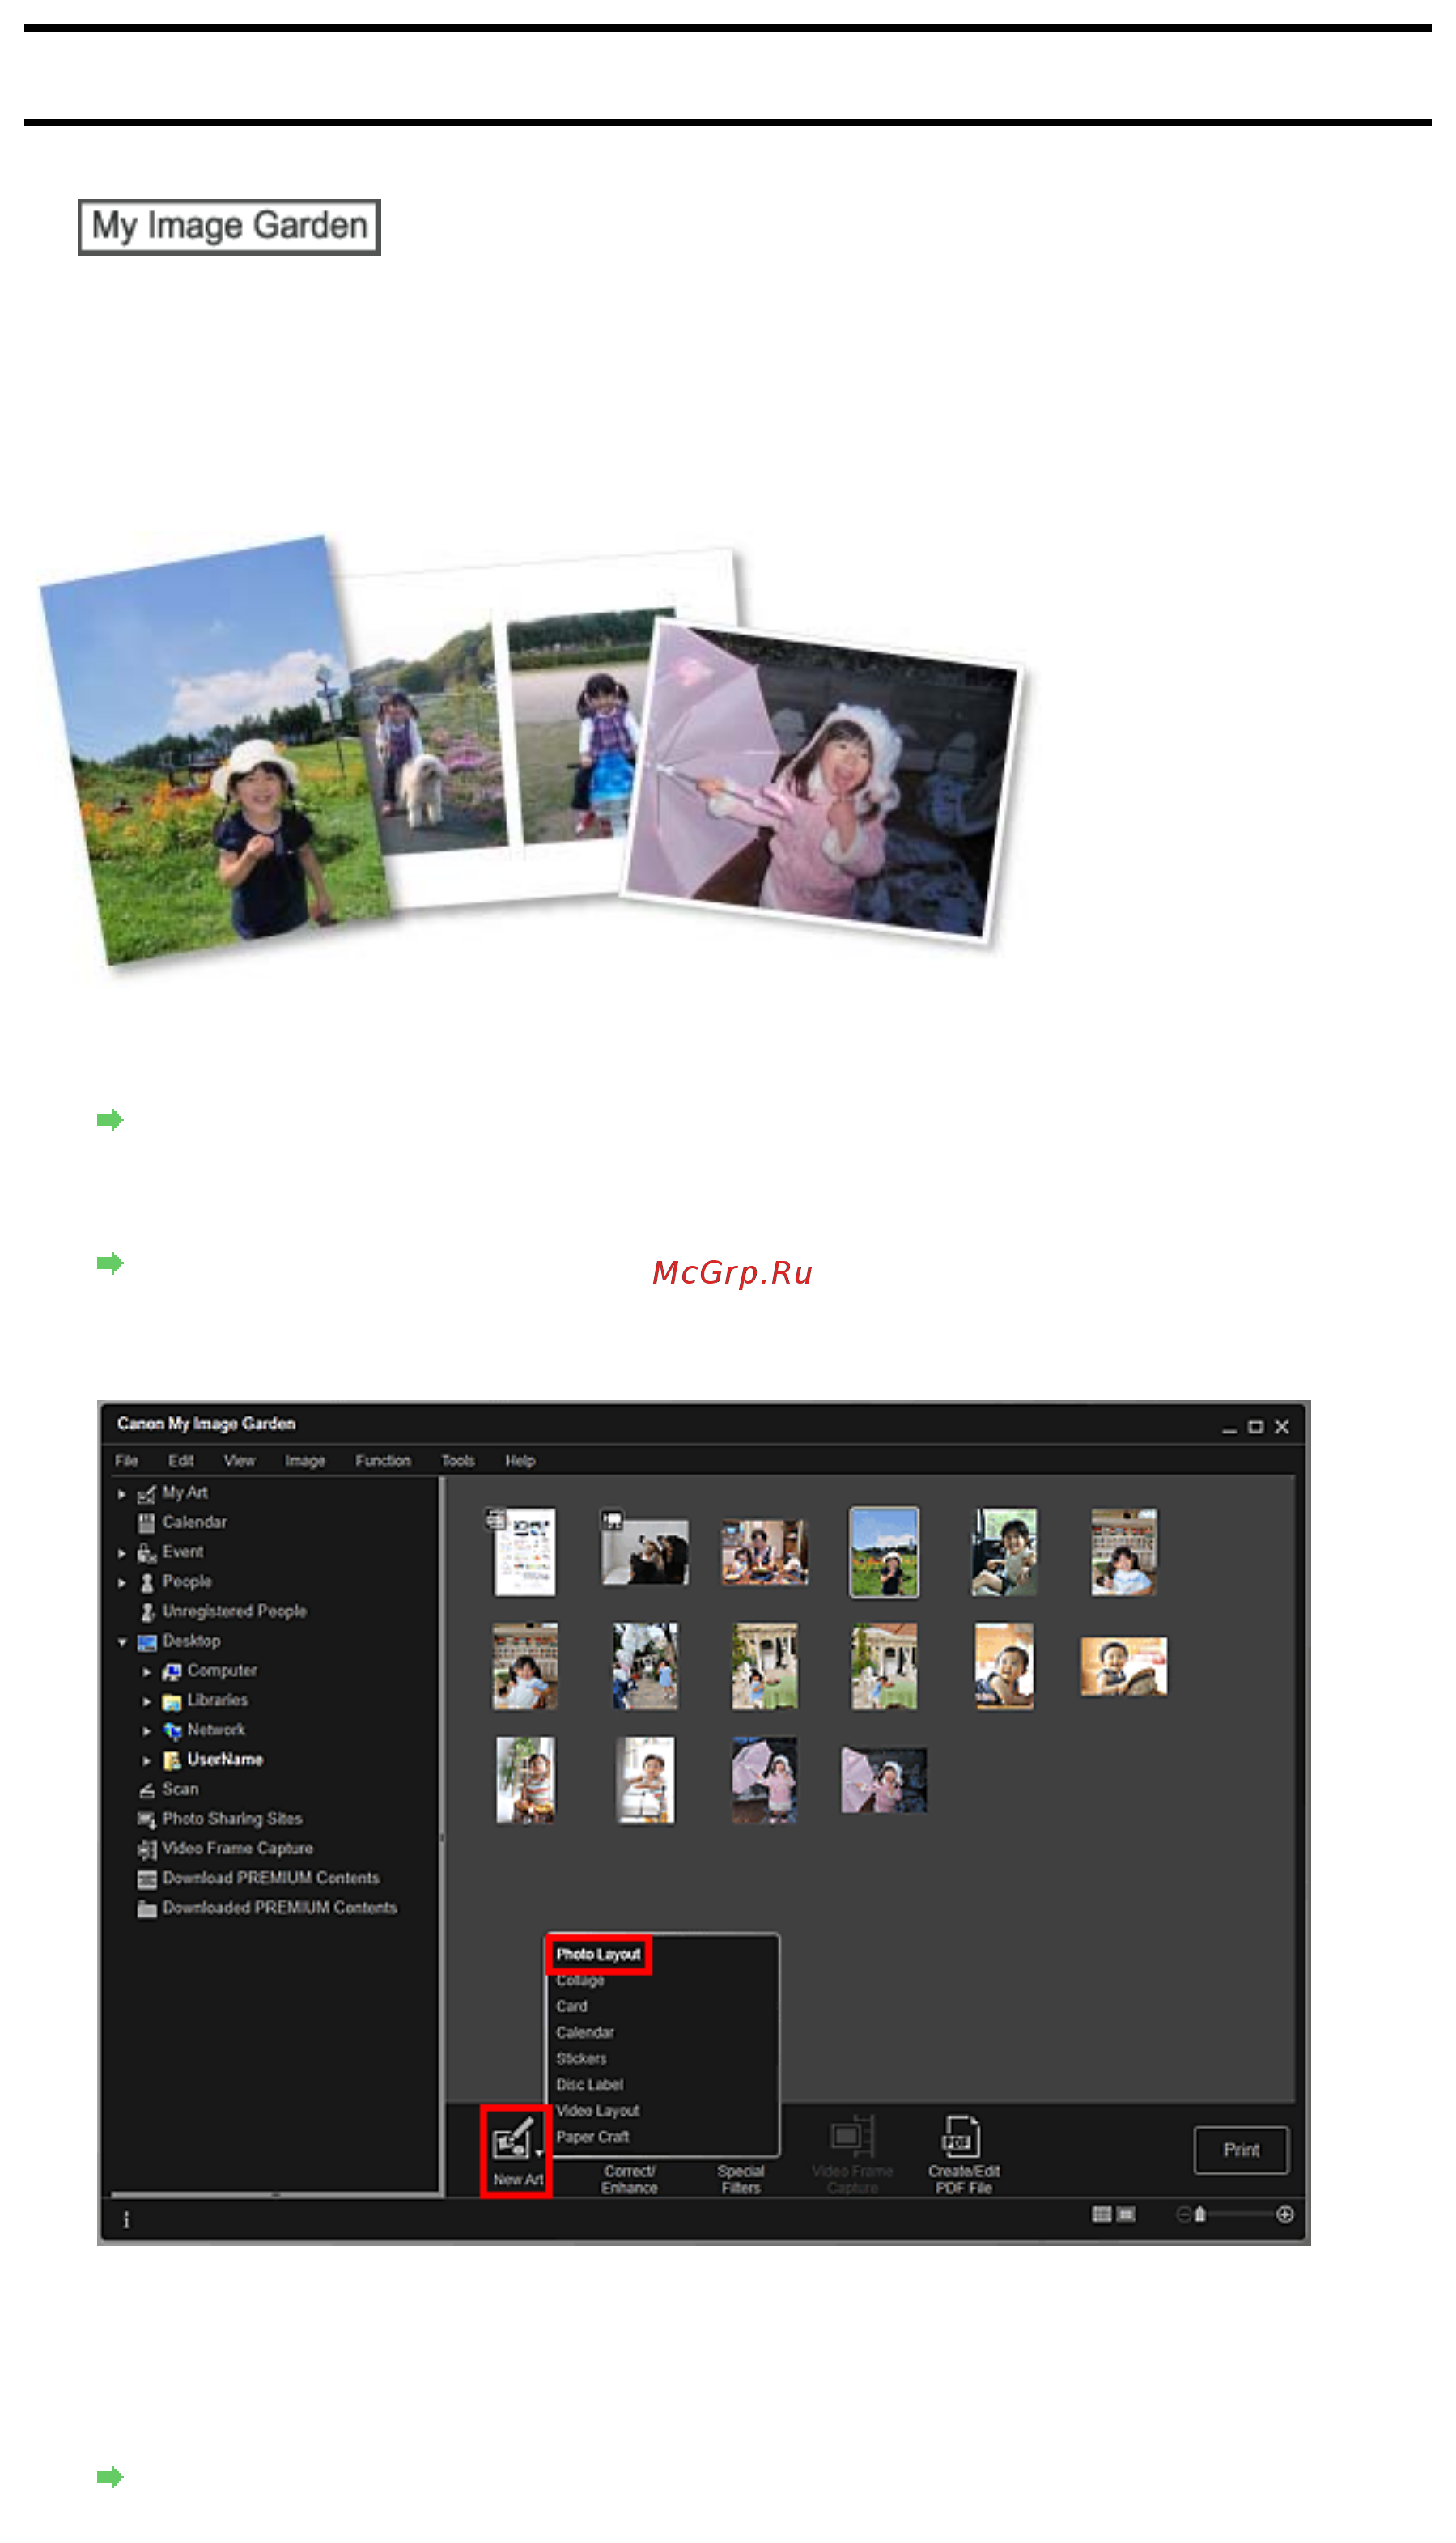Select the Libraries folder icon

pyautogui.click(x=172, y=1702)
